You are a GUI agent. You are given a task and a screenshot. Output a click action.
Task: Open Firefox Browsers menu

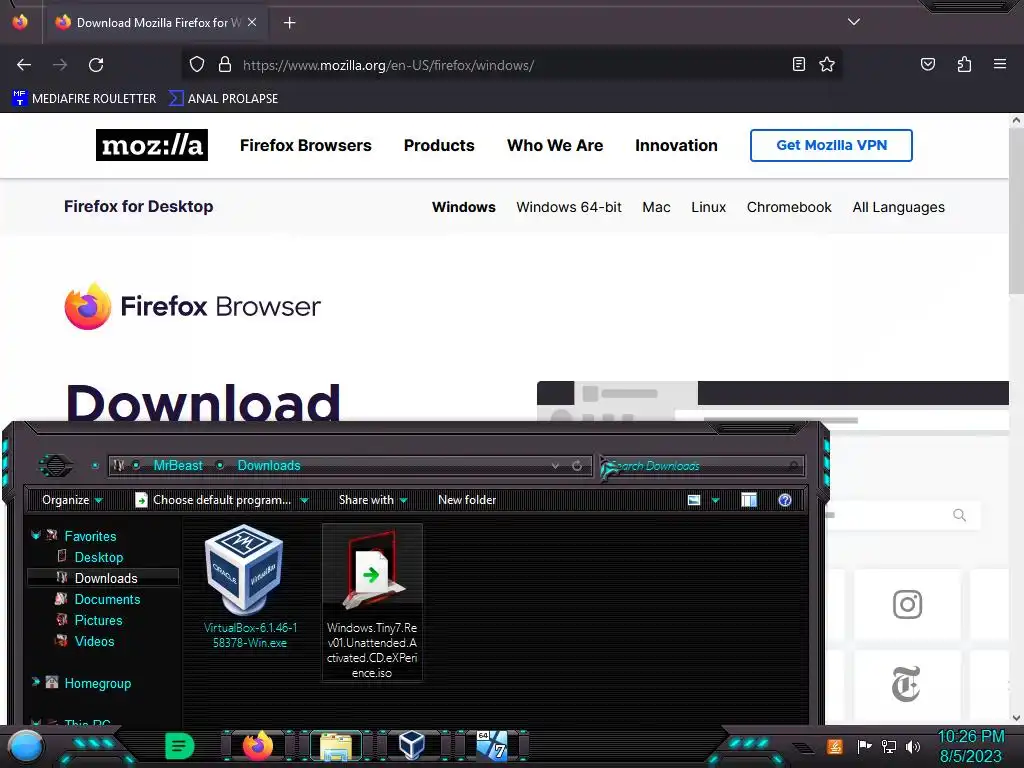coord(306,145)
